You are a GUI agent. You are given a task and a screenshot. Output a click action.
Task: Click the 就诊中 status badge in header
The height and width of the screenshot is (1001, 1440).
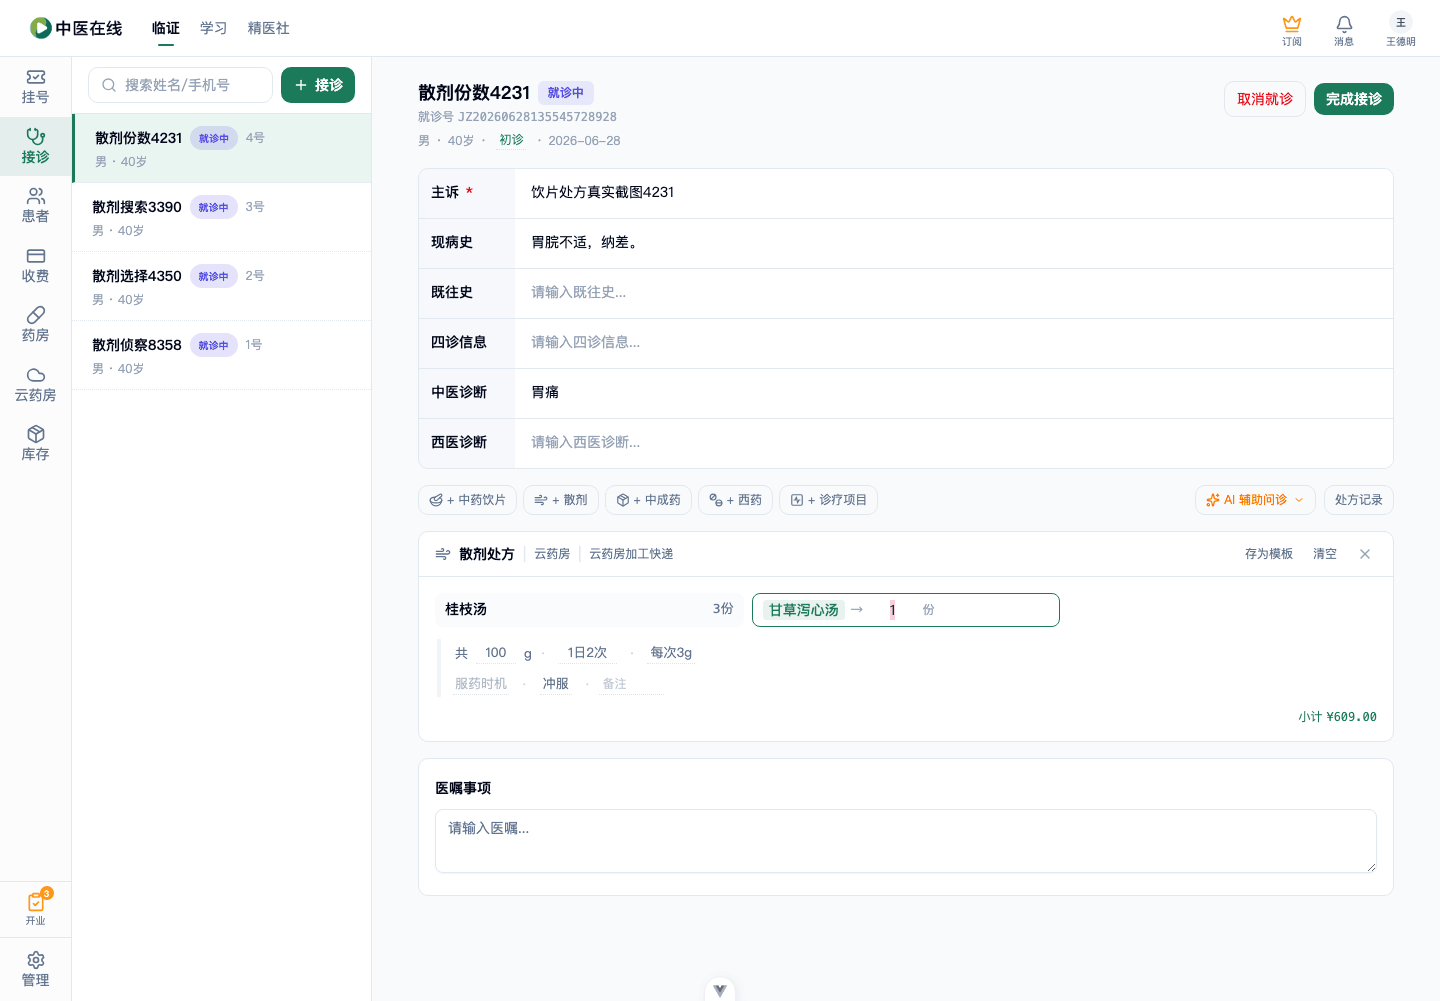tap(566, 93)
